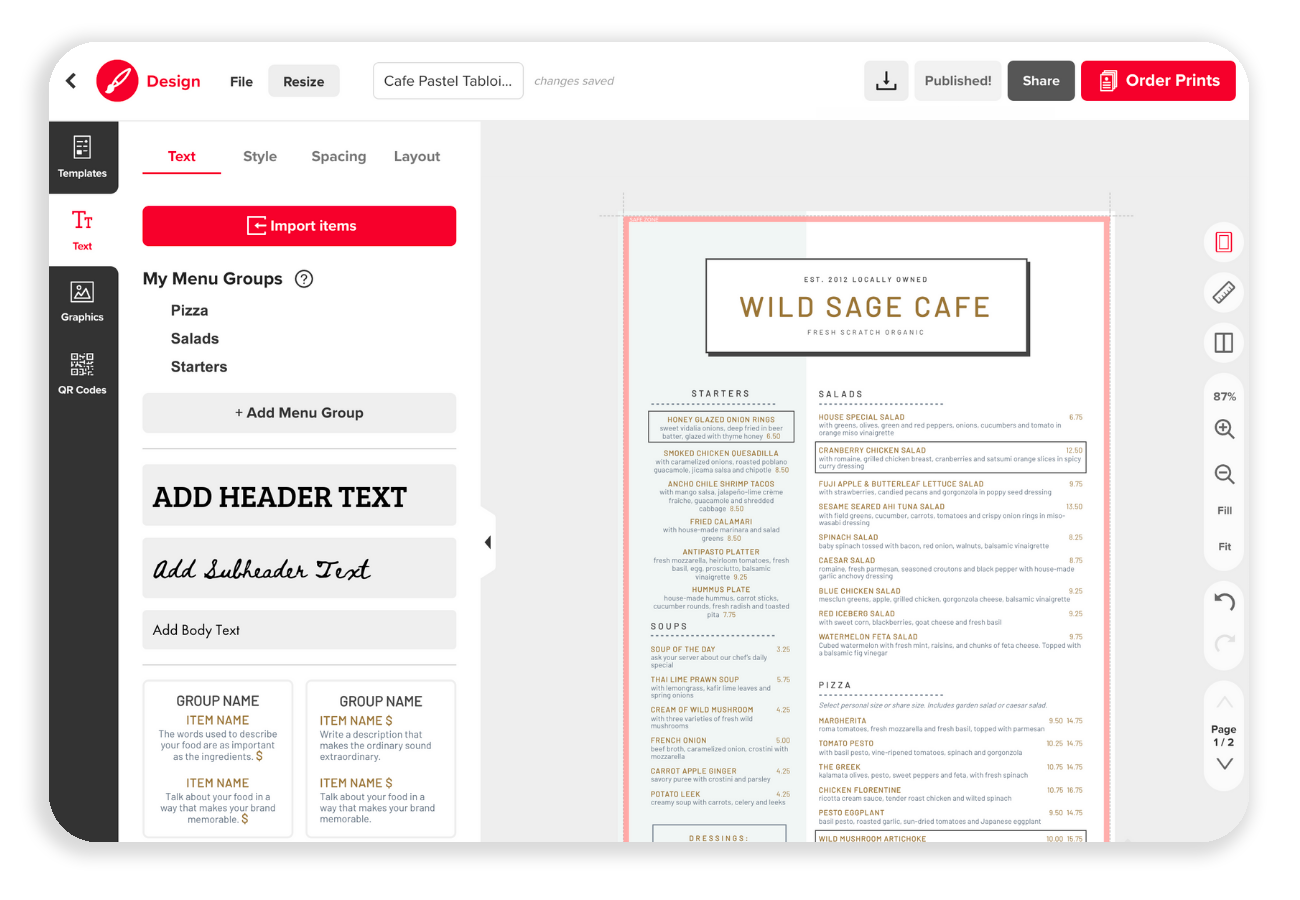
Task: Toggle the column guides icon
Action: click(x=1224, y=343)
